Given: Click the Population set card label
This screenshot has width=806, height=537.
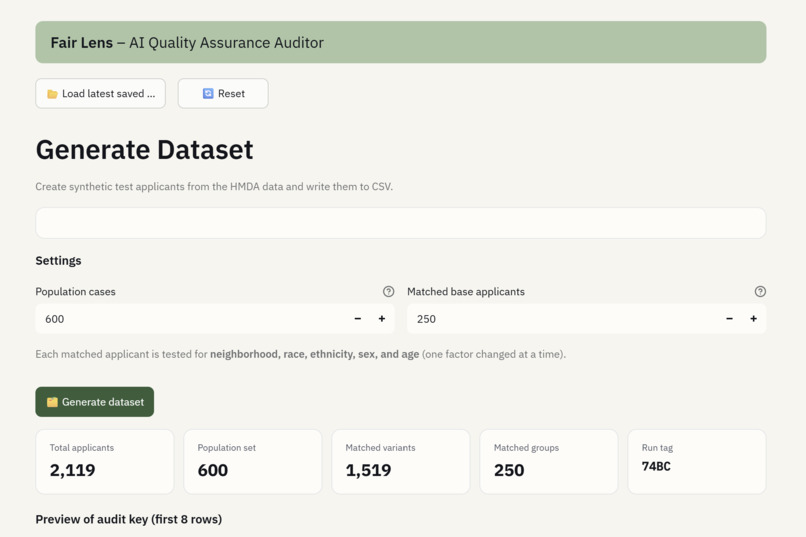Looking at the screenshot, I should pos(227,448).
